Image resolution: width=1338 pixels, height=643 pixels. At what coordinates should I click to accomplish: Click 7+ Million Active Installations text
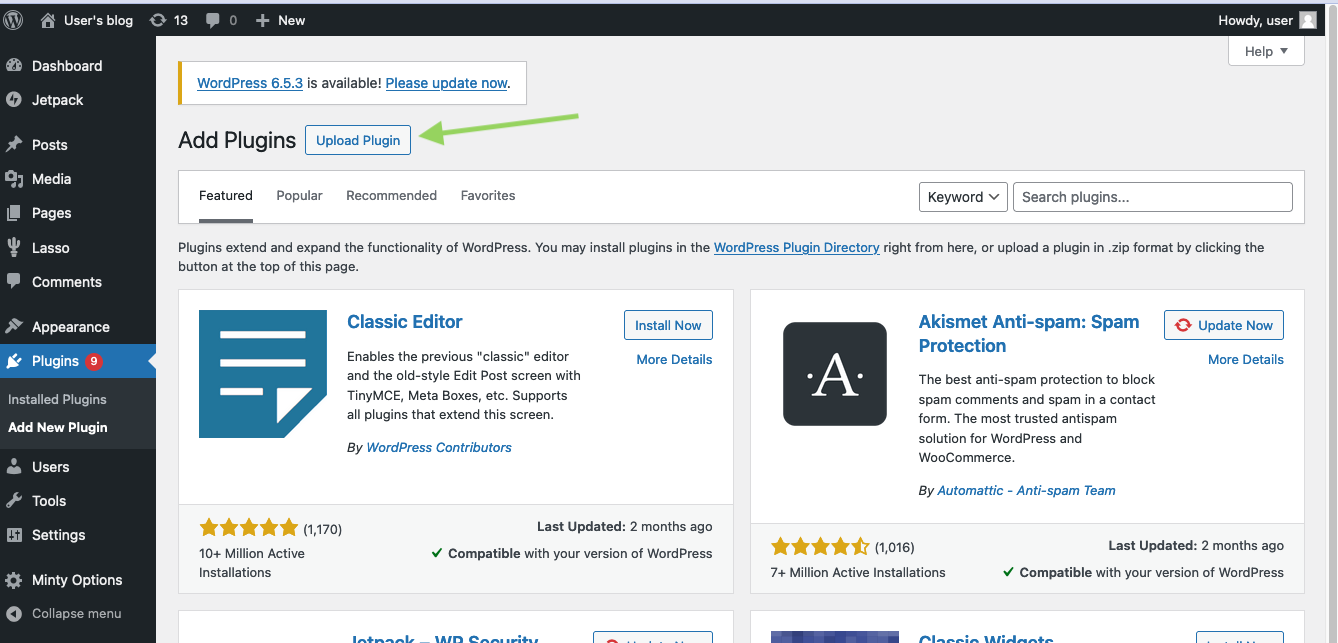click(x=858, y=573)
